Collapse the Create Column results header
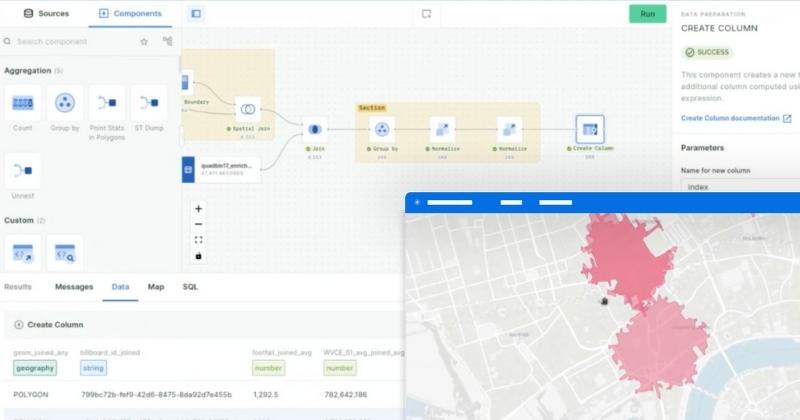Viewport: 800px width, 420px height. point(18,325)
